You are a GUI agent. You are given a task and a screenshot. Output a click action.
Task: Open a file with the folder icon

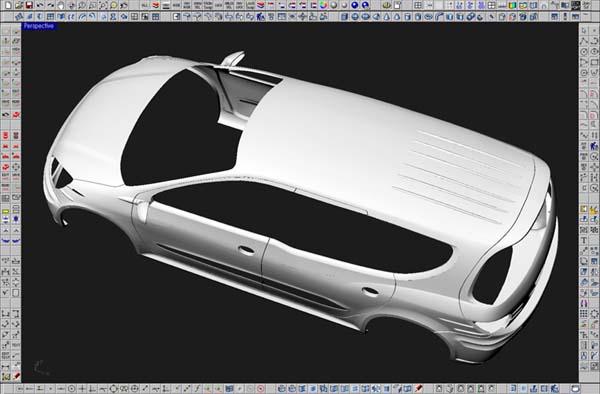[x=18, y=5]
